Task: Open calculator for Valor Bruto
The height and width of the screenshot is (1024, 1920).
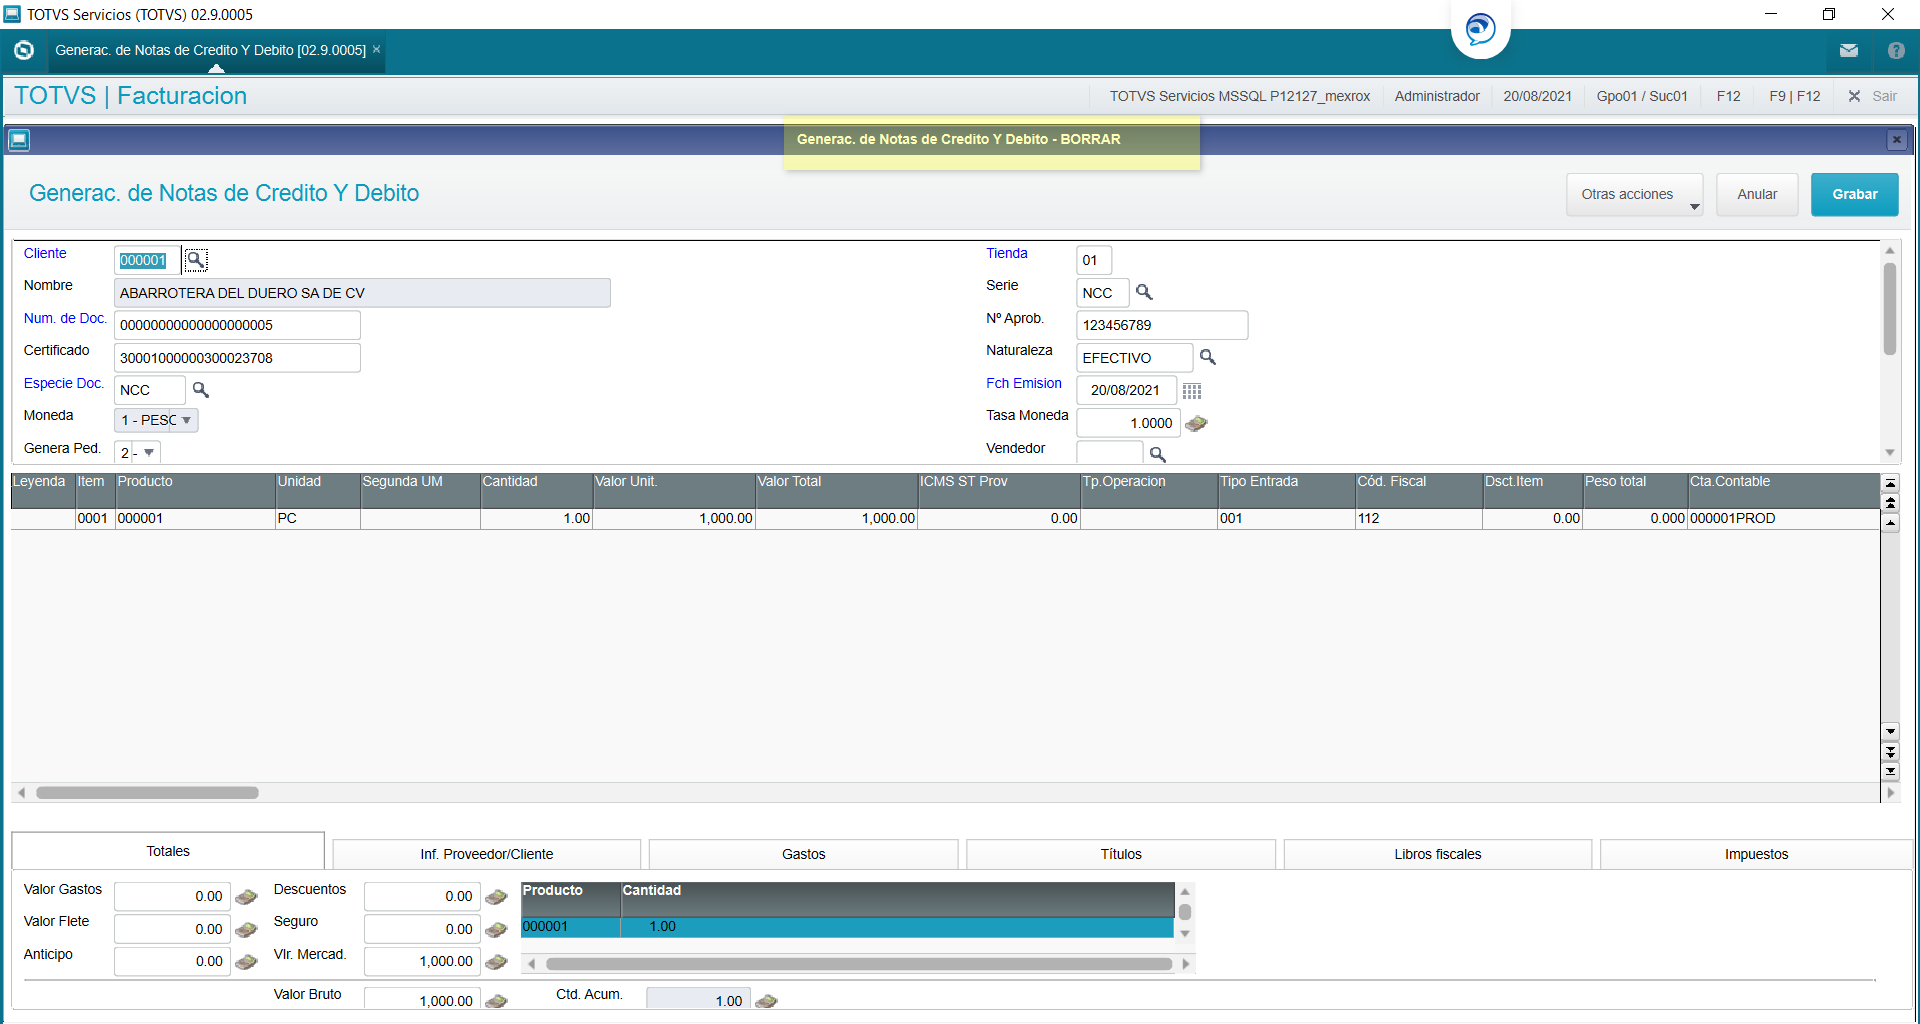Action: point(496,1001)
